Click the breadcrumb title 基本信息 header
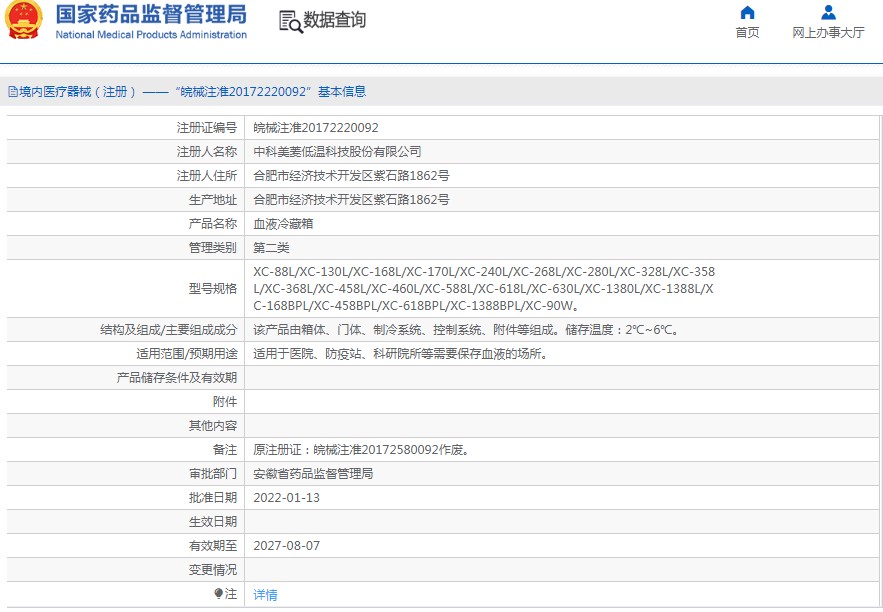This screenshot has width=883, height=612. pos(342,92)
